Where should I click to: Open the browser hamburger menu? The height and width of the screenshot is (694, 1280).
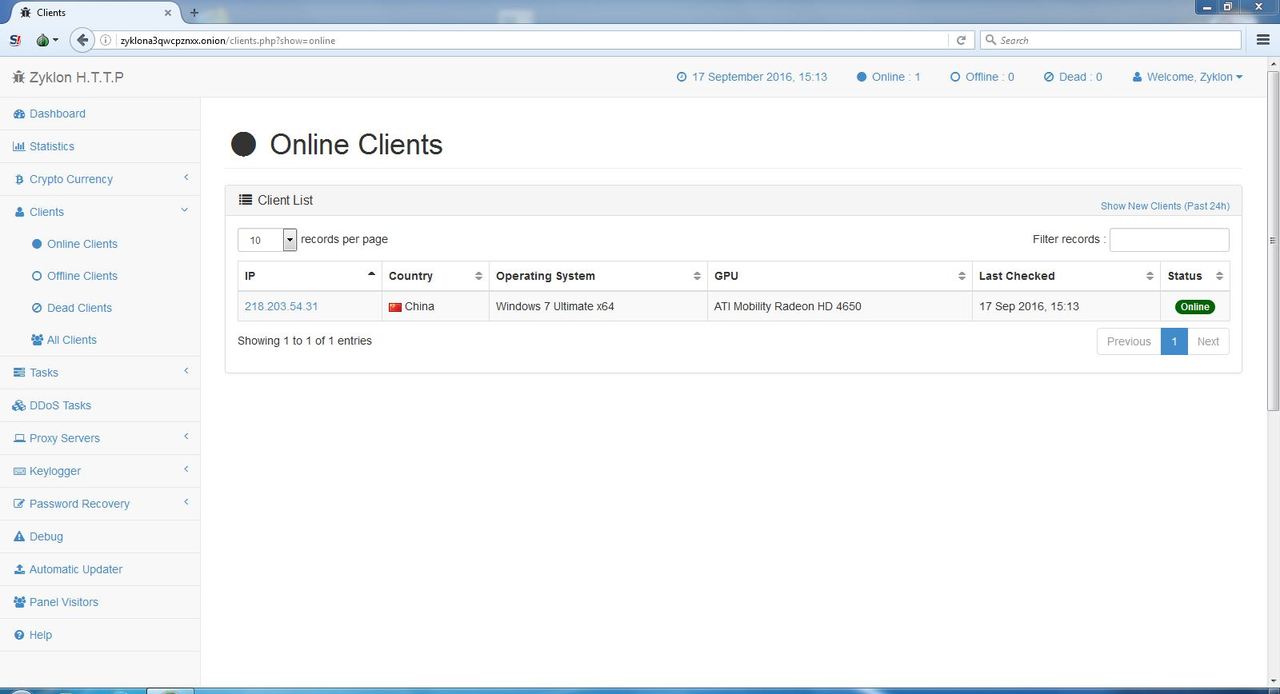click(1263, 40)
